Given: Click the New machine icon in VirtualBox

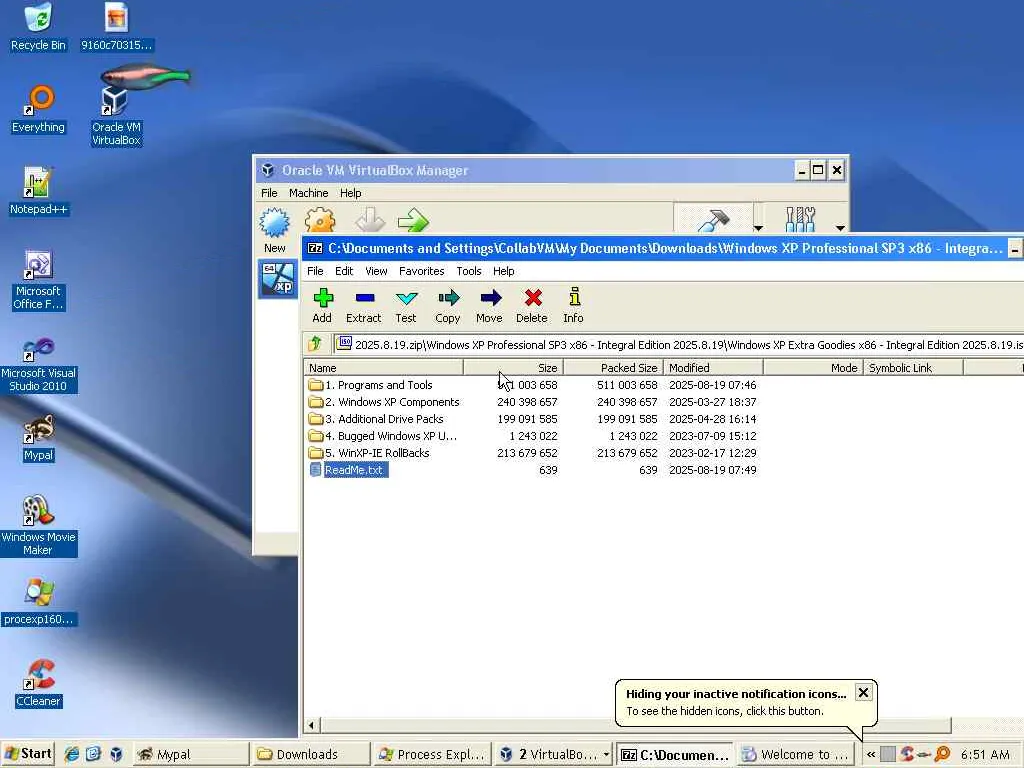Looking at the screenshot, I should [275, 231].
